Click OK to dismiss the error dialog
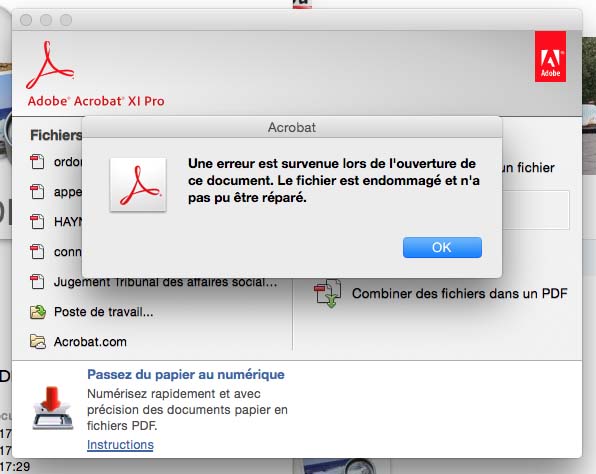This screenshot has width=596, height=474. pyautogui.click(x=442, y=247)
